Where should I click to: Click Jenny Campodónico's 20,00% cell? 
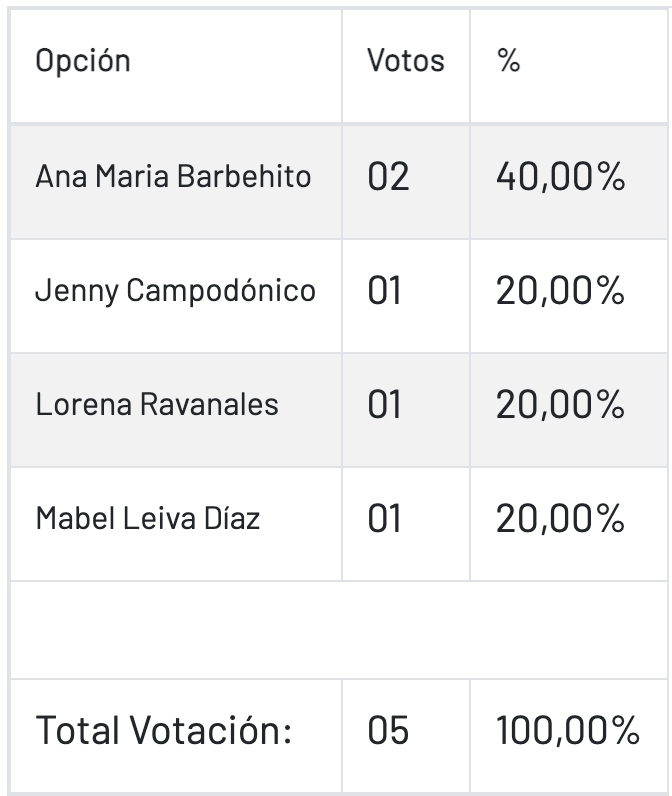point(568,296)
